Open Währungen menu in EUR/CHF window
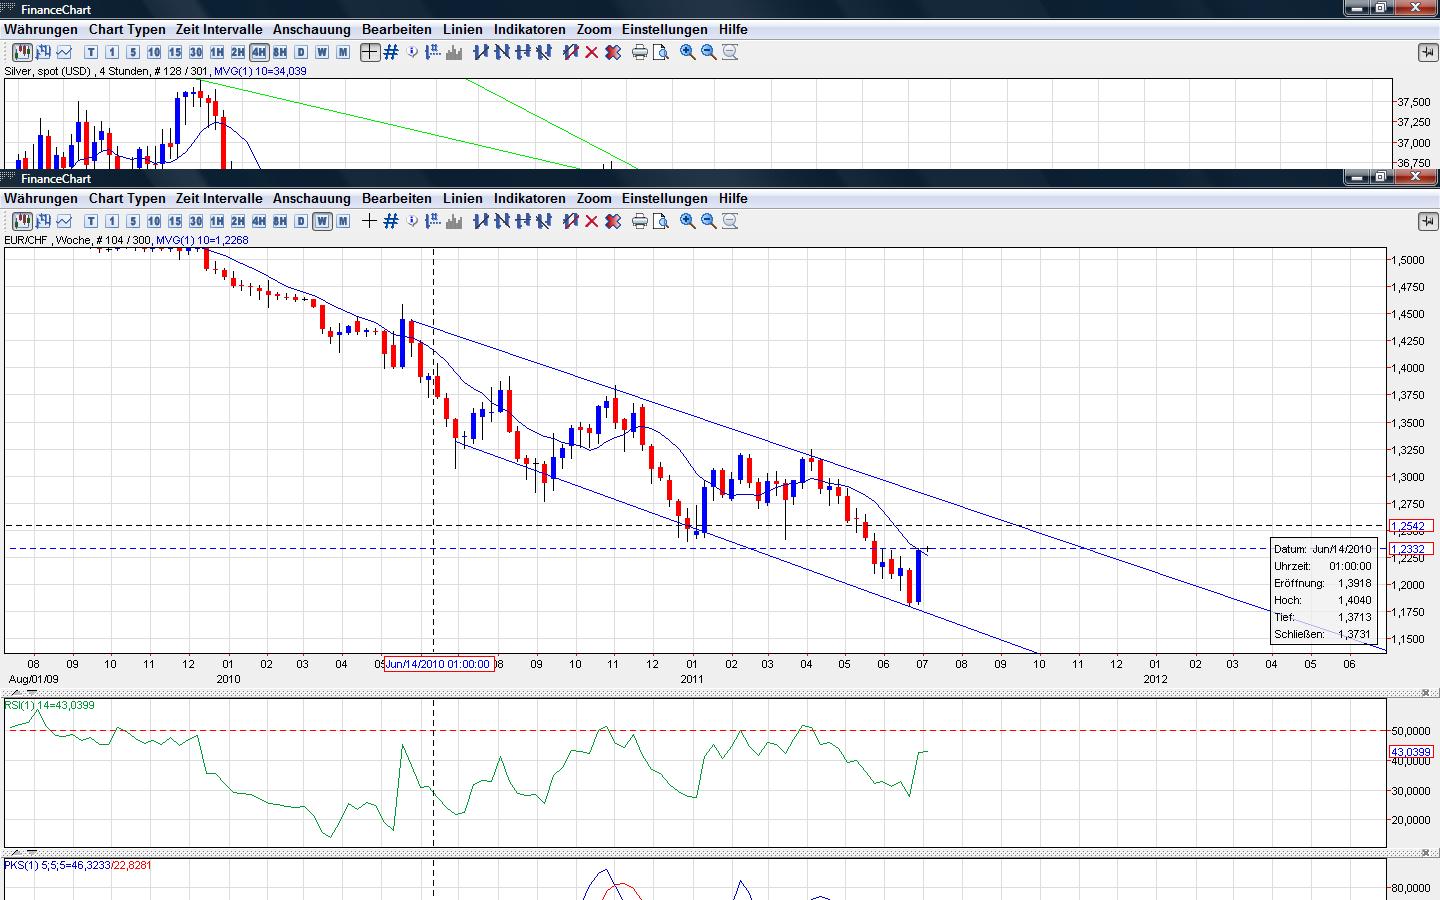 click(x=41, y=198)
